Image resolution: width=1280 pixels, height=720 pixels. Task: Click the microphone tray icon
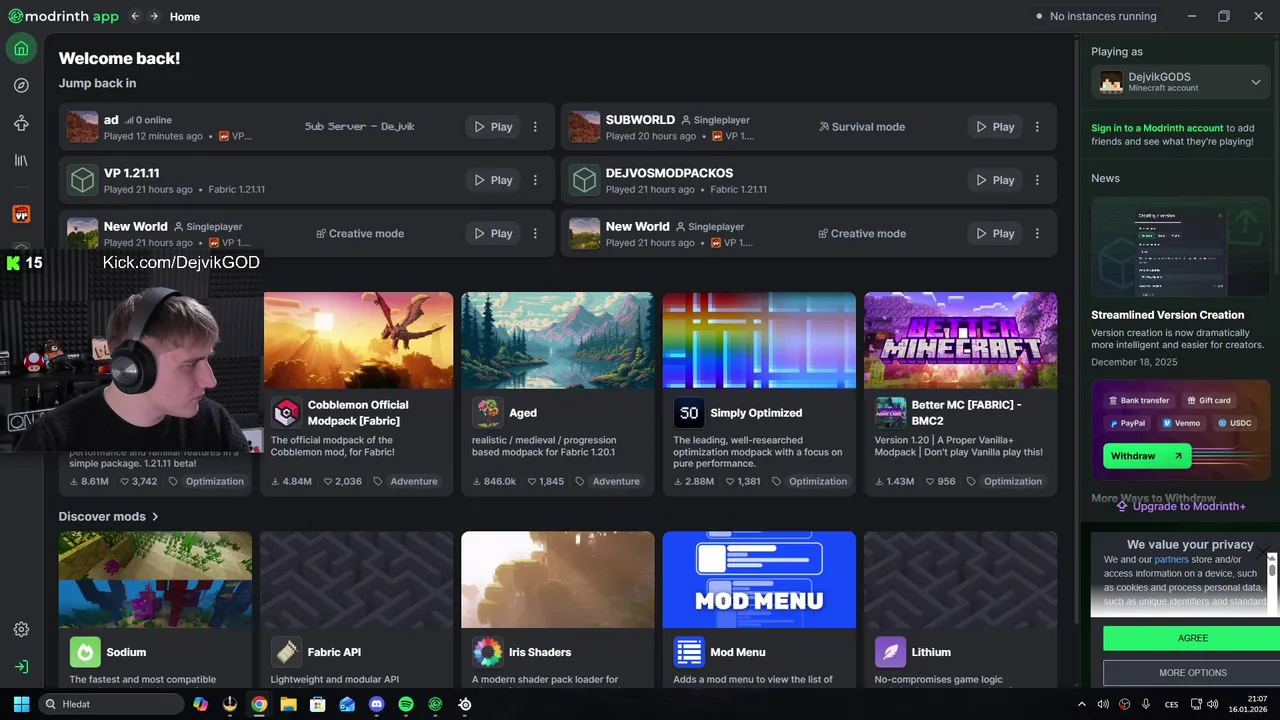point(1146,704)
